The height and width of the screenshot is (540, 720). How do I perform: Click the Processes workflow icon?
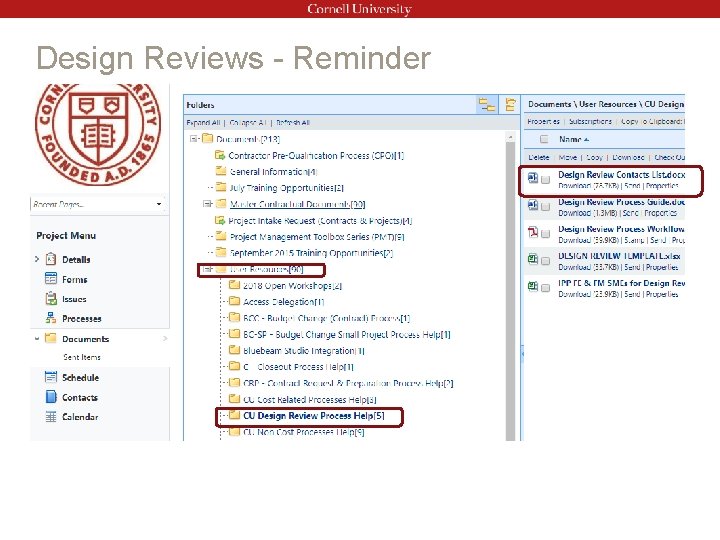point(51,318)
